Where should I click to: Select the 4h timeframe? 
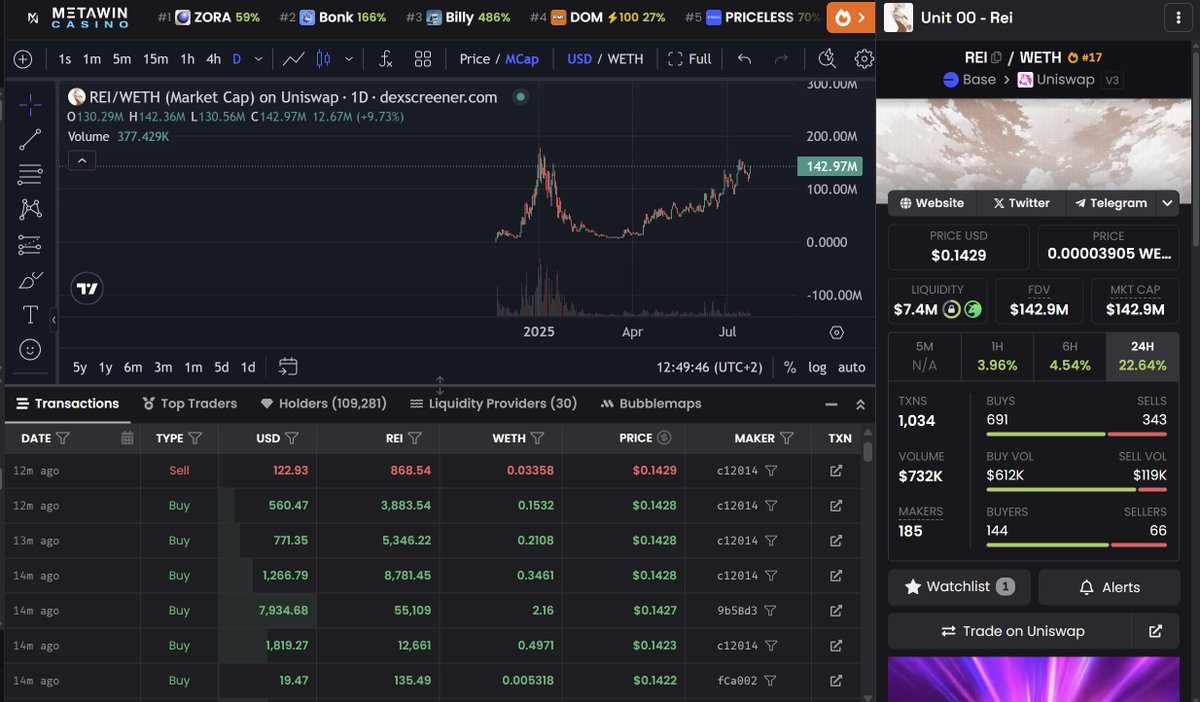213,59
